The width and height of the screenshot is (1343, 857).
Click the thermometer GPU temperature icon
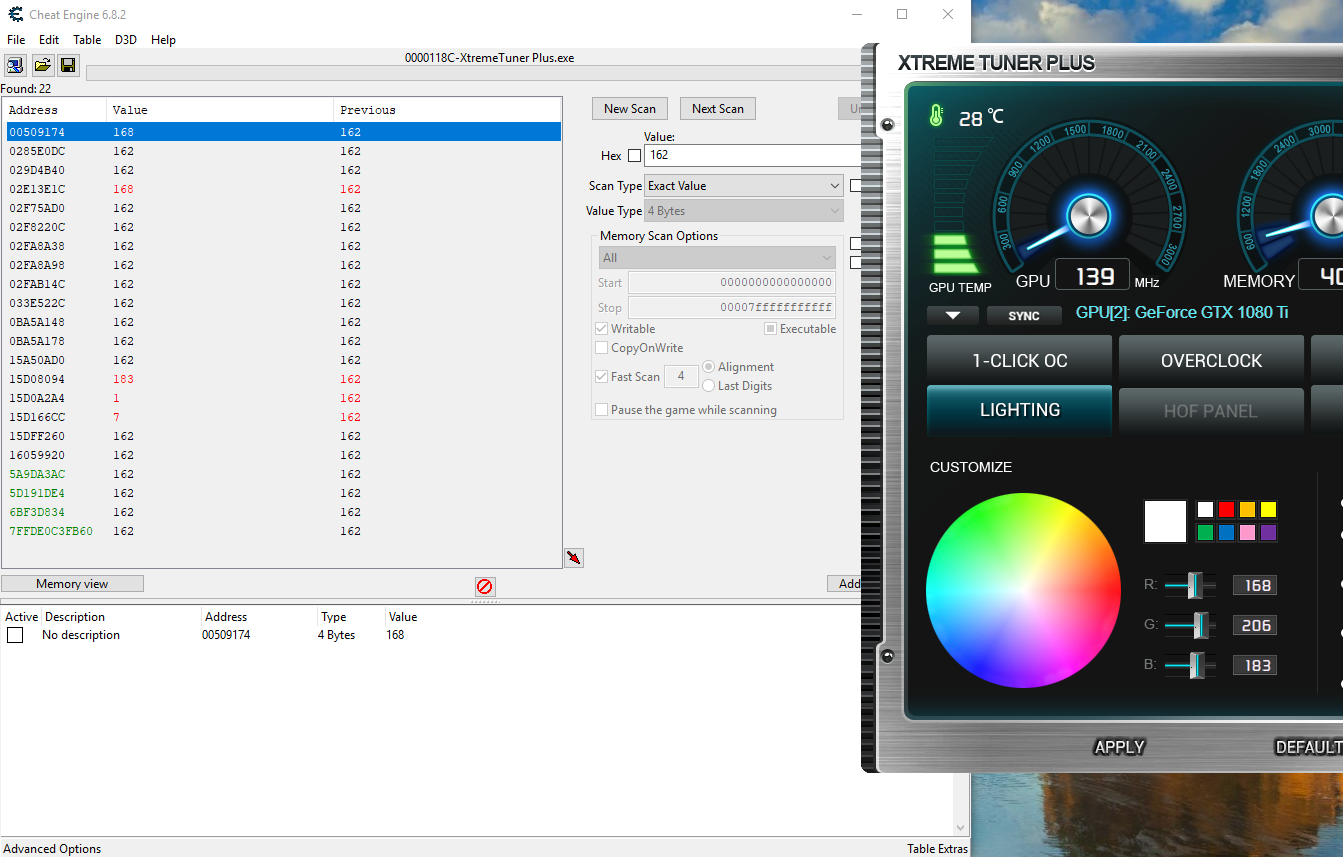[936, 116]
